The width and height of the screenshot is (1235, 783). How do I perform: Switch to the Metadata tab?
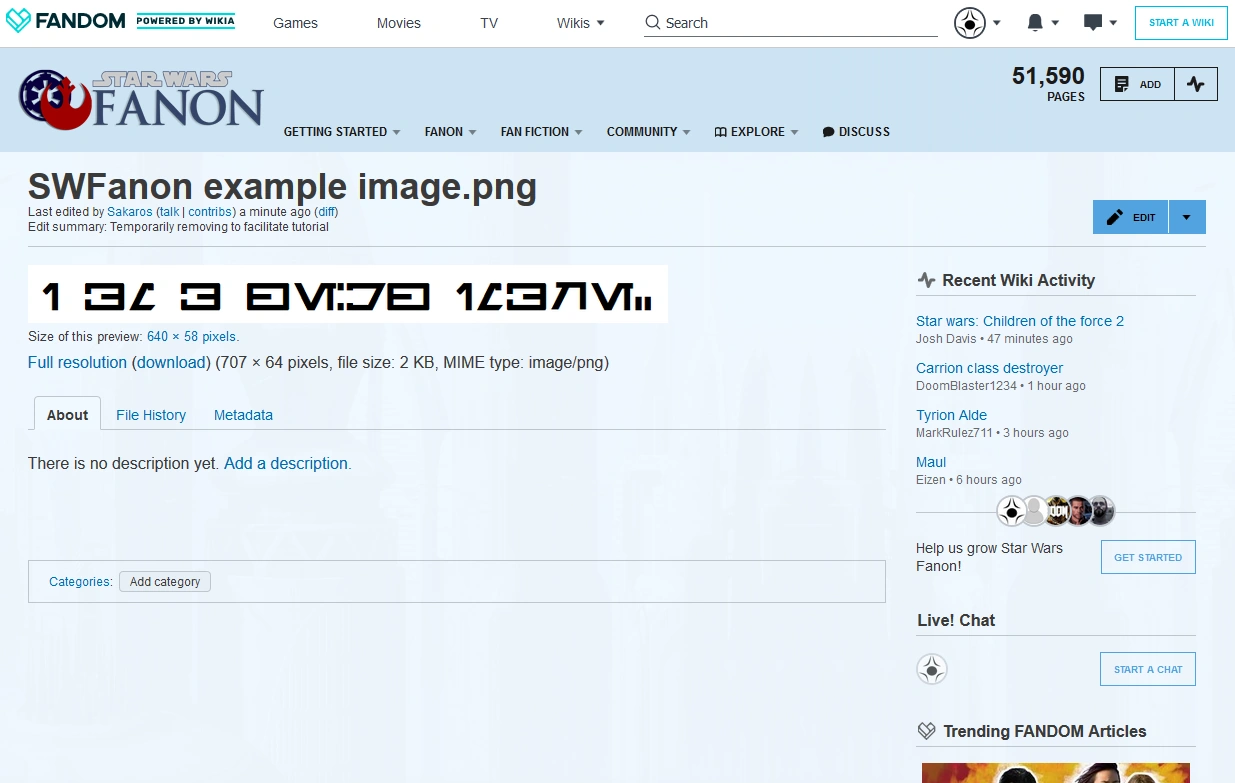coord(243,415)
